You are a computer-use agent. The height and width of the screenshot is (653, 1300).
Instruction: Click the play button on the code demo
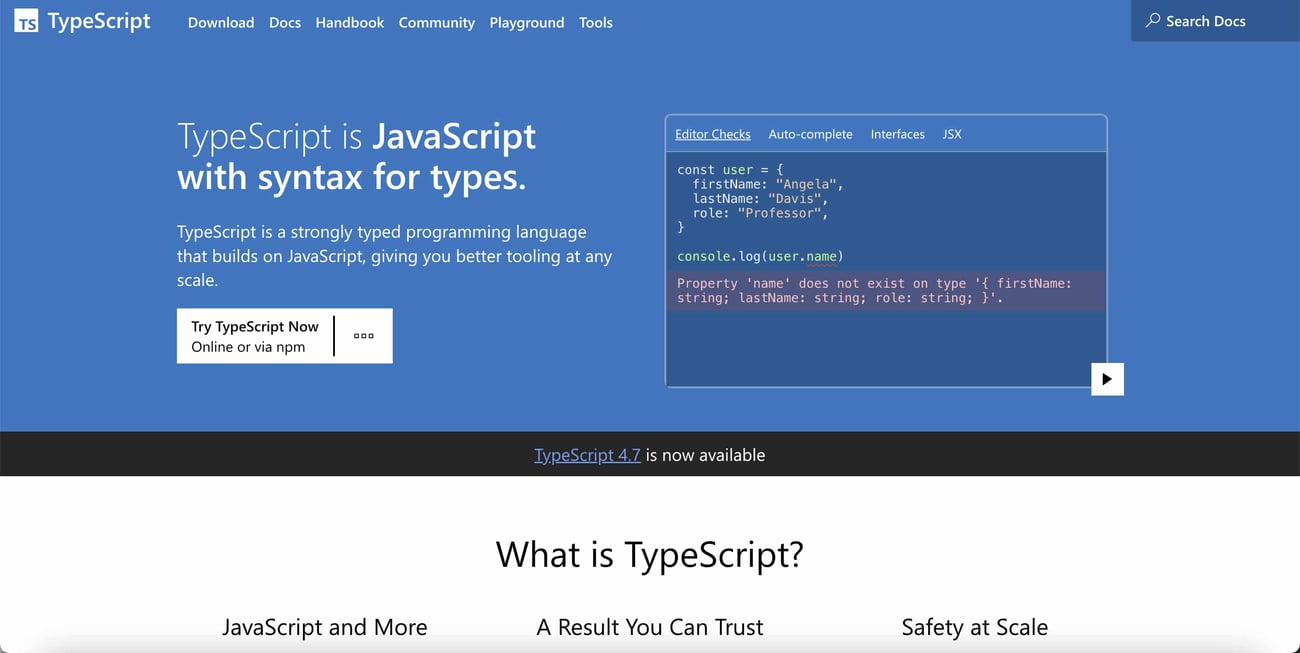pos(1107,378)
